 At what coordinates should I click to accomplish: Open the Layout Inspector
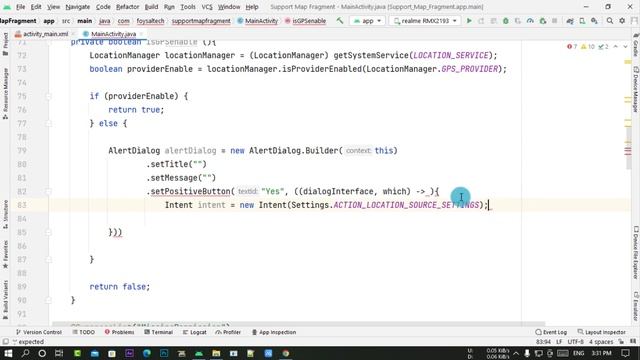click(602, 332)
